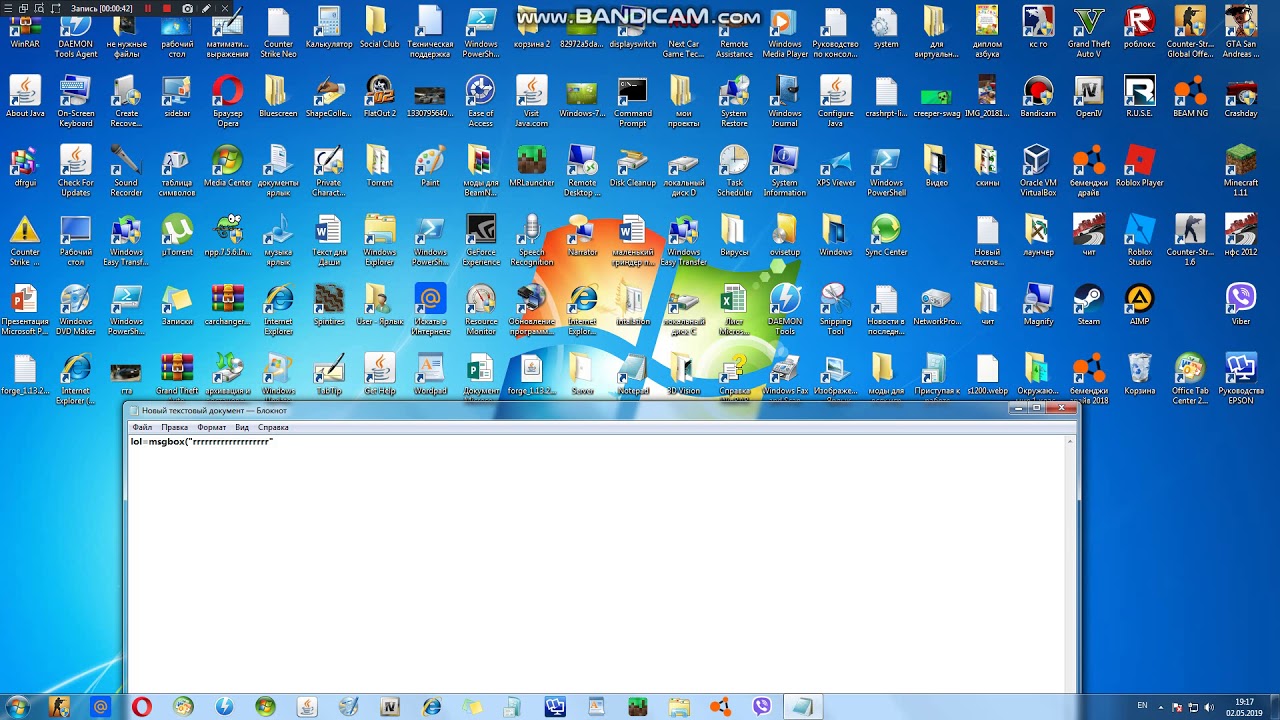Select the Windows DVD Maker desktop icon
Image resolution: width=1280 pixels, height=720 pixels.
pyautogui.click(x=76, y=308)
